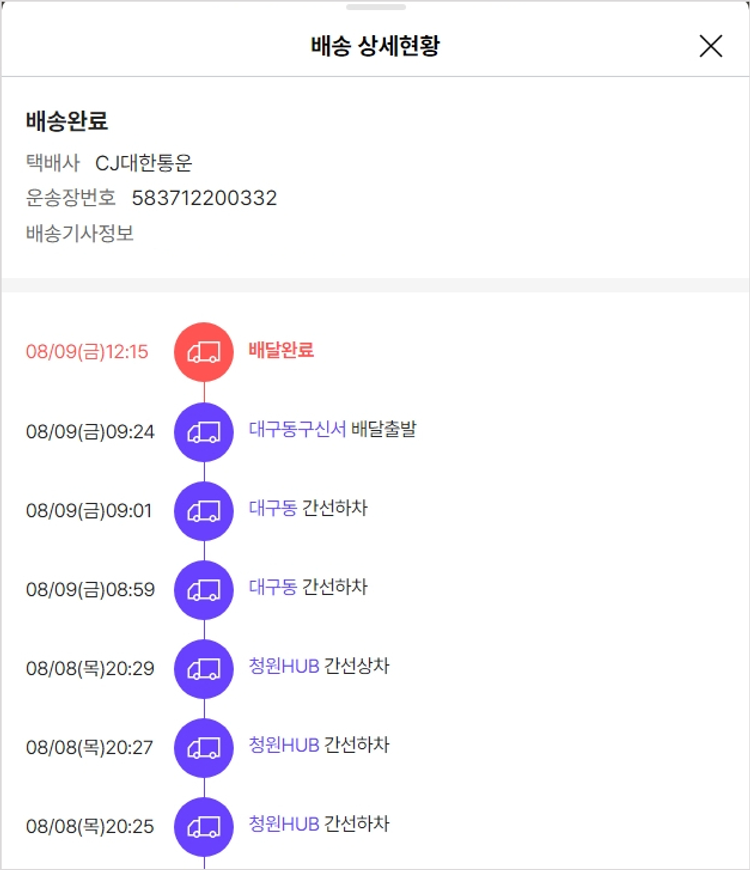Click truck icon at 08/09(금)09:01

tap(204, 510)
